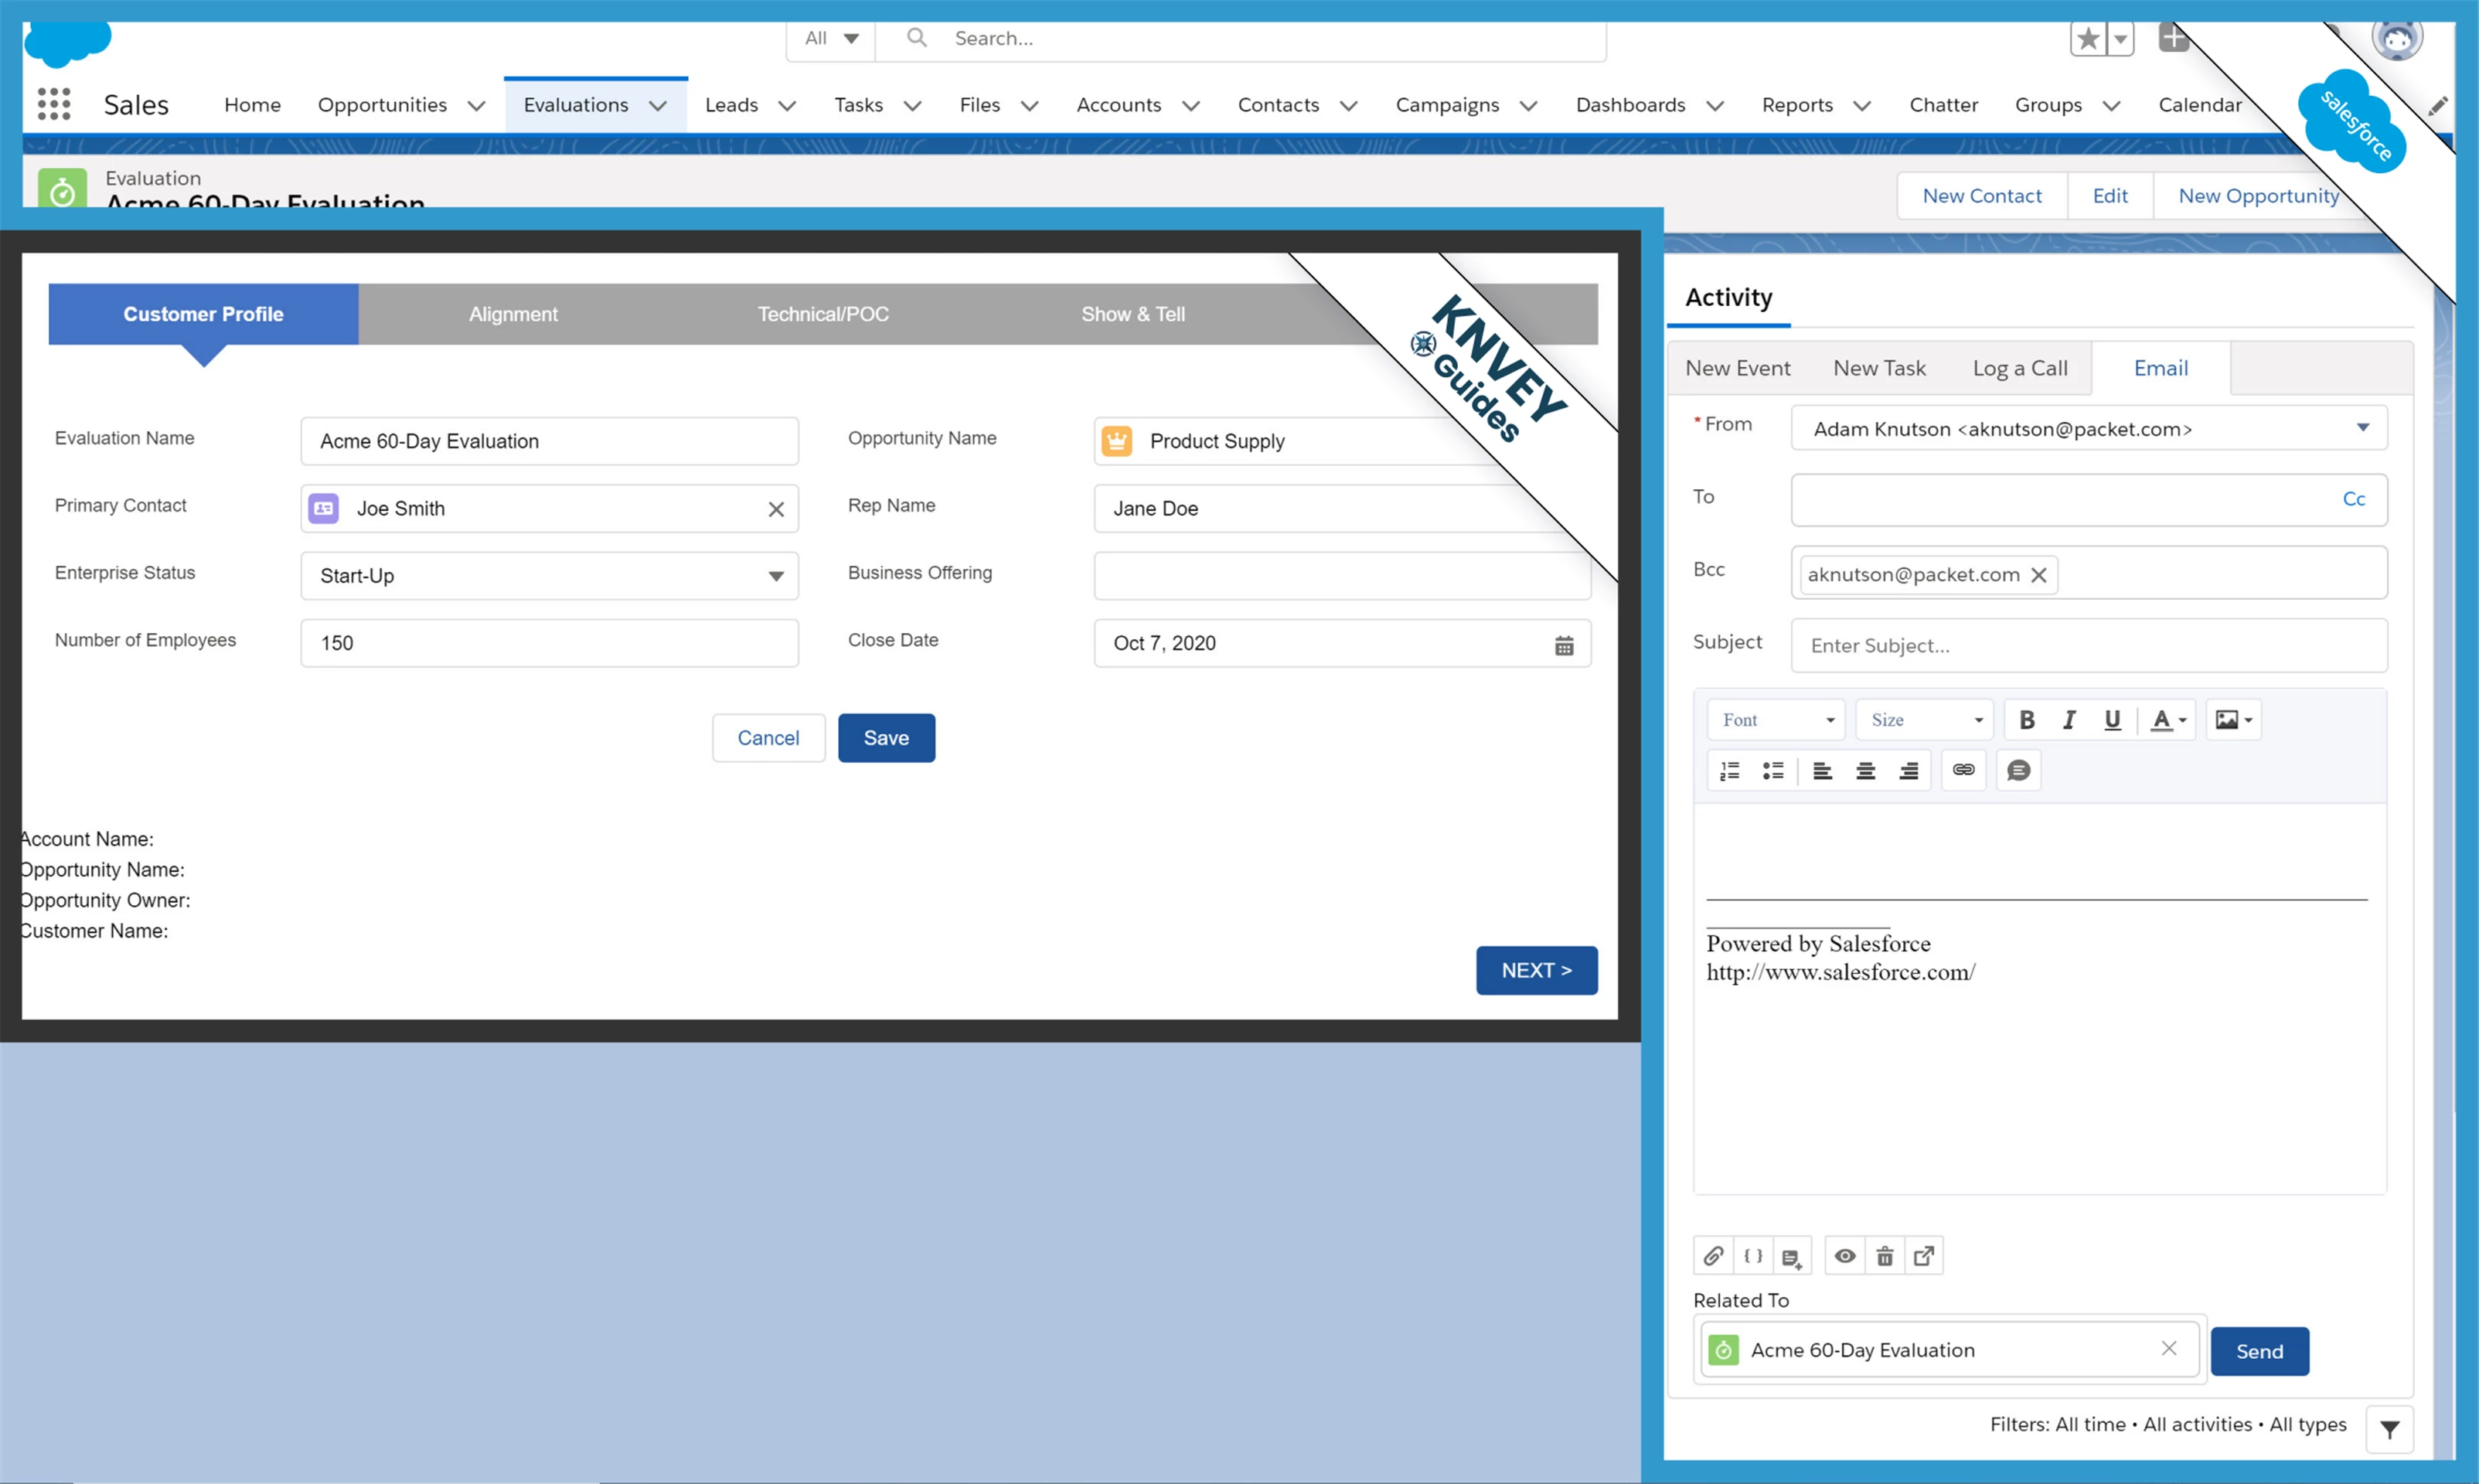Click the NEXT > button
Screen dimensions: 2479x1484
pos(1536,971)
